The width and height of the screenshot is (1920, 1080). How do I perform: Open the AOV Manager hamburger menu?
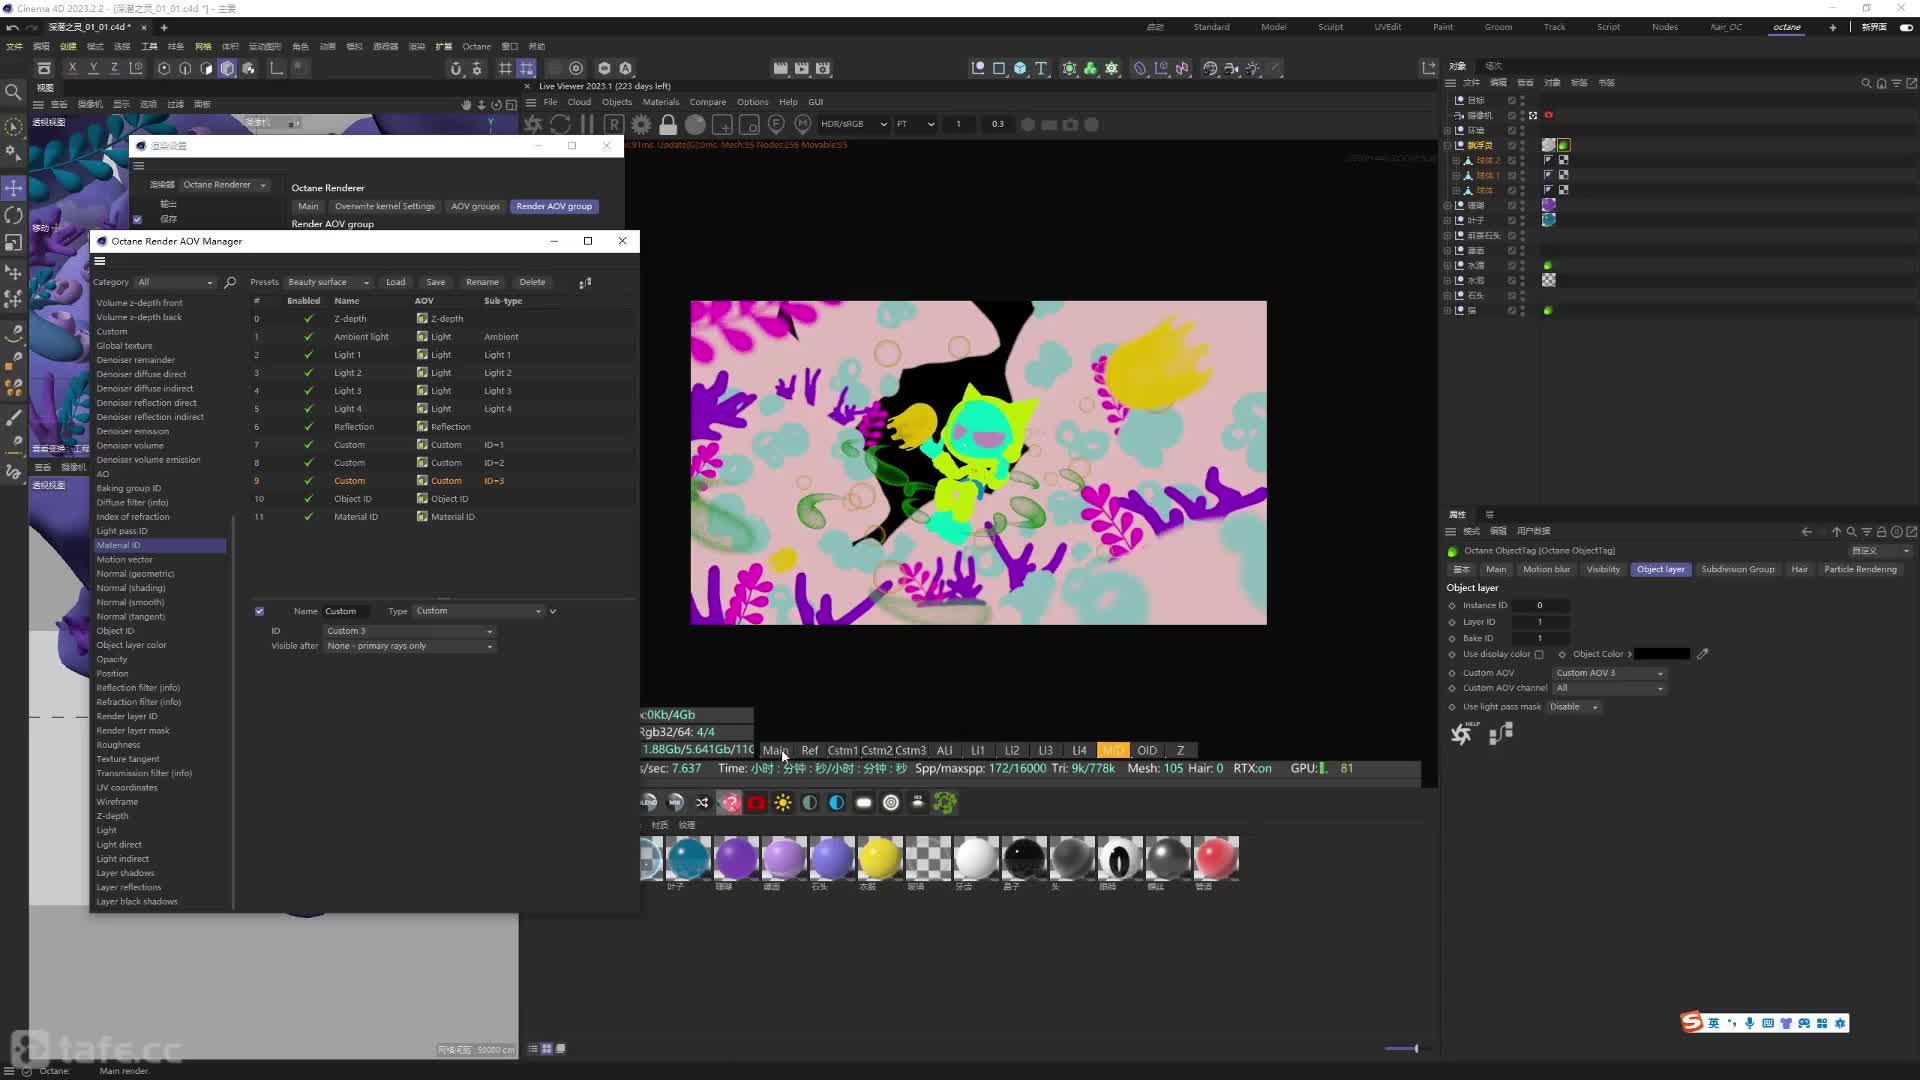[100, 261]
